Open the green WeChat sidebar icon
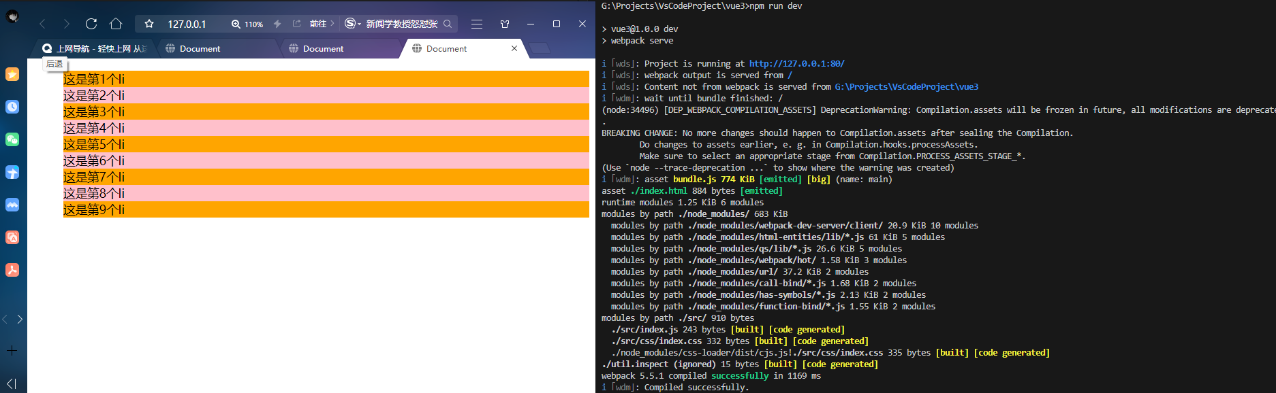 click(x=12, y=139)
